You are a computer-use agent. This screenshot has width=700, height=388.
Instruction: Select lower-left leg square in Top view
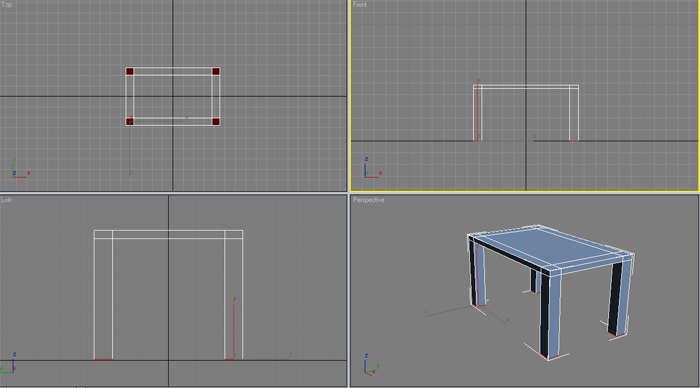pyautogui.click(x=130, y=122)
